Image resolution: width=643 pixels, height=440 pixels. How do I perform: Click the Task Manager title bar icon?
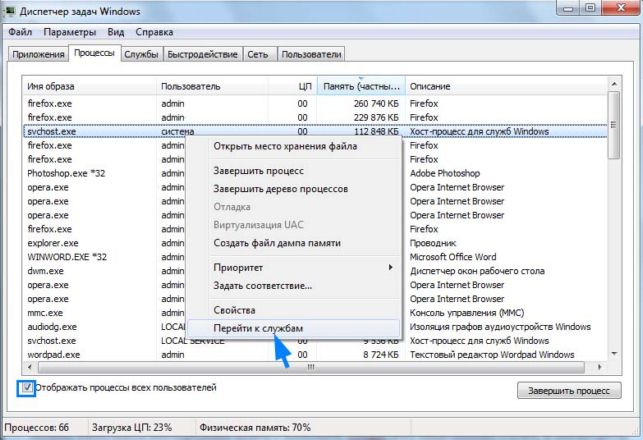(x=10, y=10)
